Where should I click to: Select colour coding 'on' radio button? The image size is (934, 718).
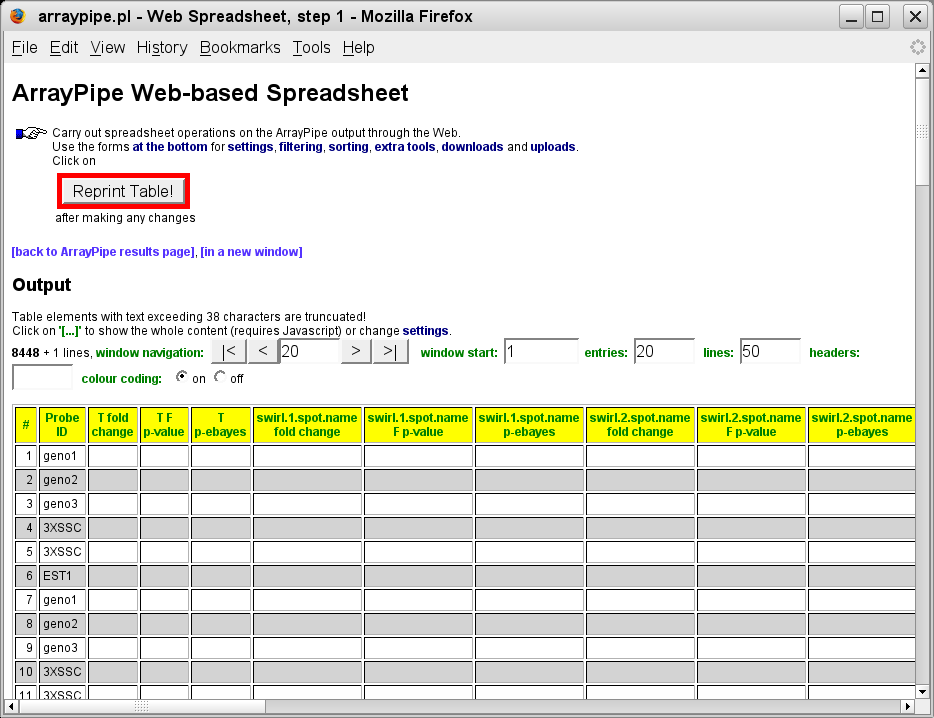coord(181,376)
